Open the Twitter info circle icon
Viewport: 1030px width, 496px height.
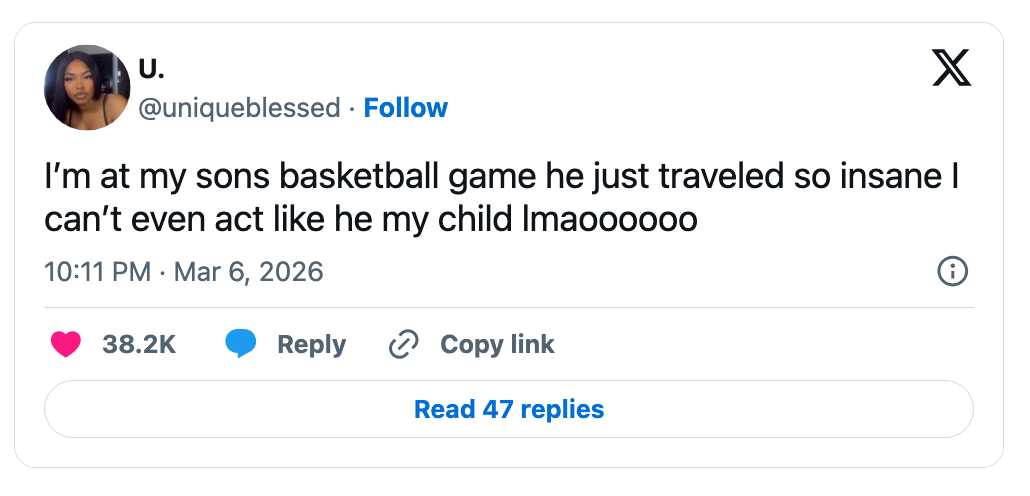pyautogui.click(x=951, y=271)
